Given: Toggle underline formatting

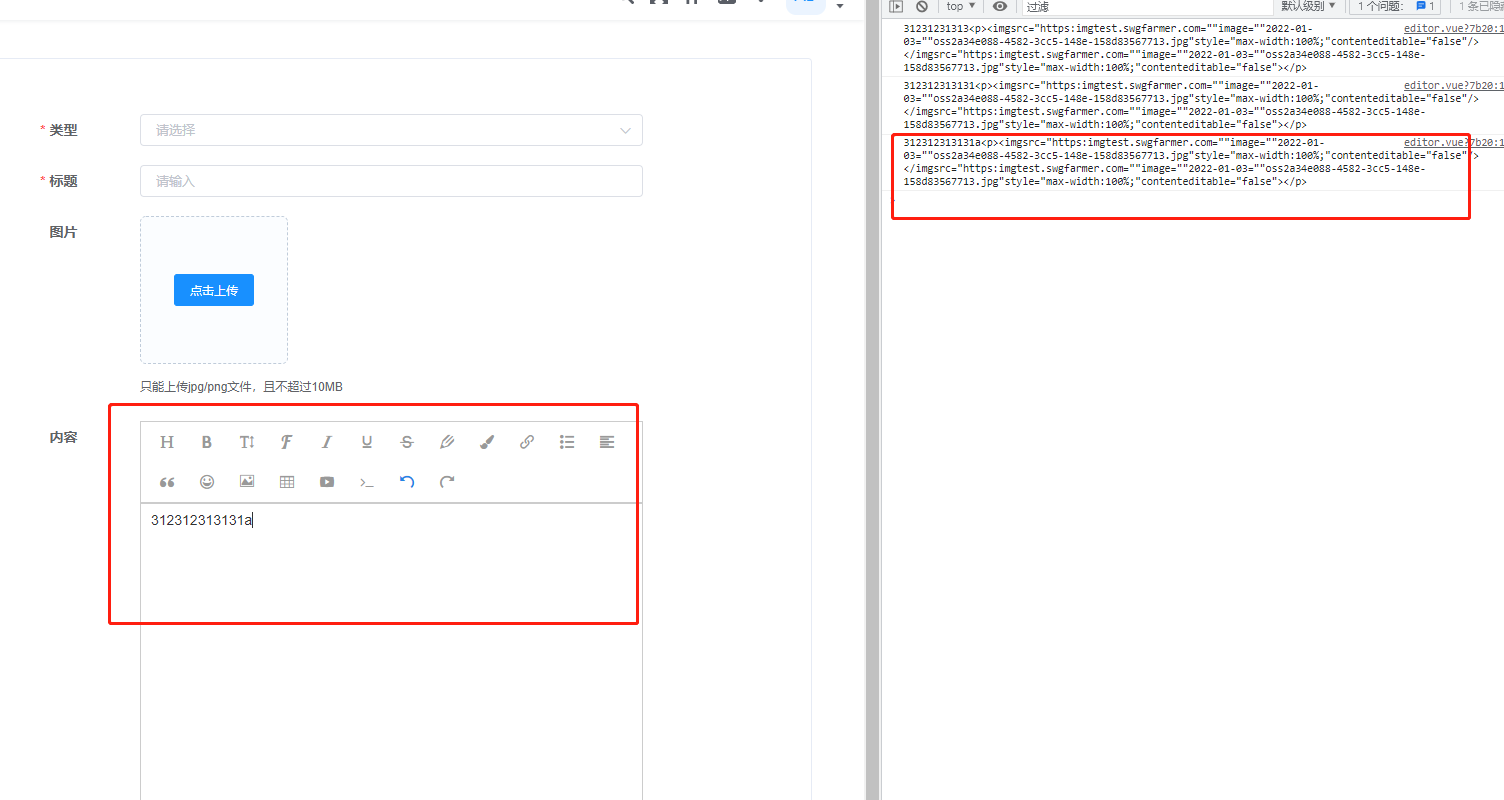Looking at the screenshot, I should tap(367, 442).
